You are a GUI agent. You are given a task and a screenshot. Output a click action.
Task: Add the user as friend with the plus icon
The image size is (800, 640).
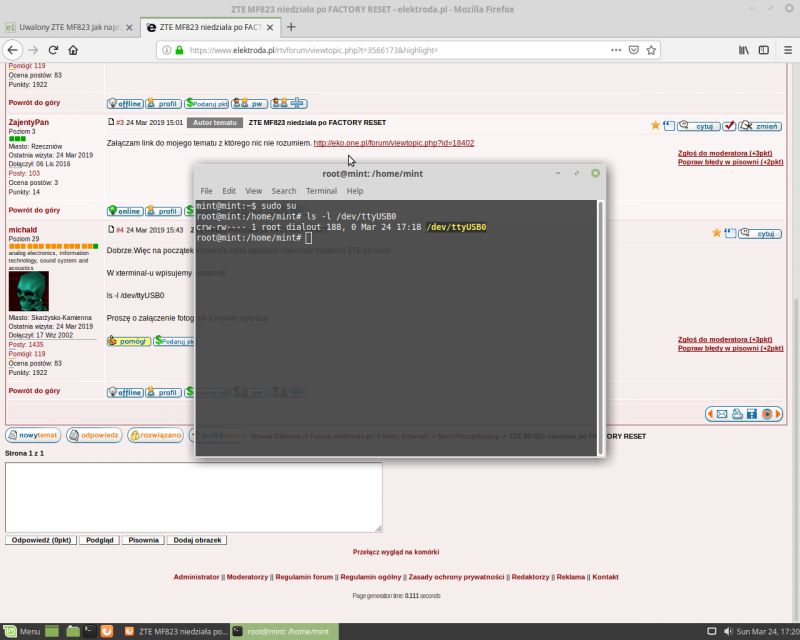pos(289,104)
